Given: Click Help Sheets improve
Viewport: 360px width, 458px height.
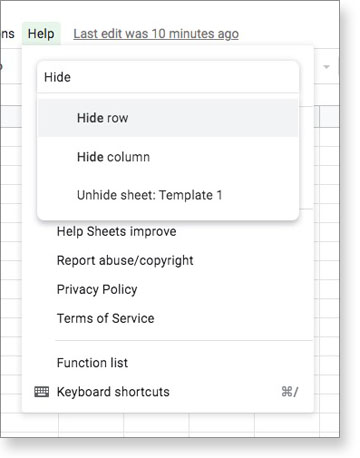Looking at the screenshot, I should [x=116, y=231].
